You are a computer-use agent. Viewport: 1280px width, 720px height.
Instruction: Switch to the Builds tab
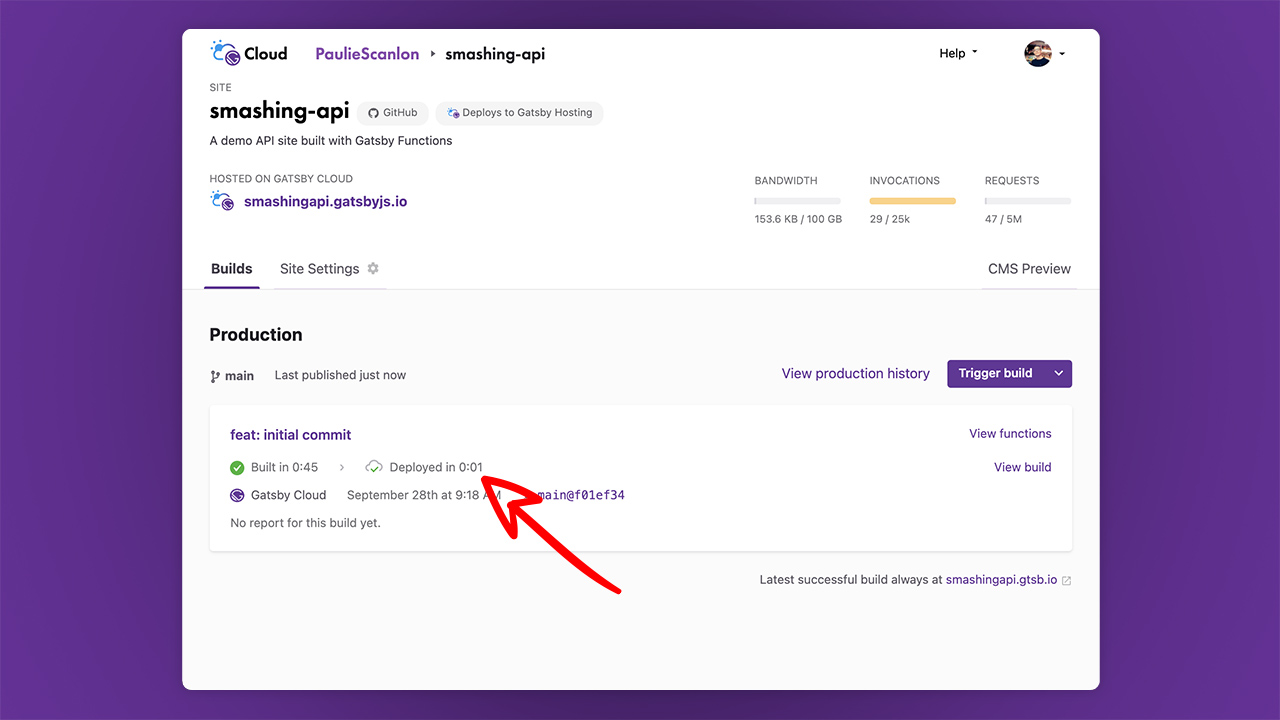coord(232,268)
